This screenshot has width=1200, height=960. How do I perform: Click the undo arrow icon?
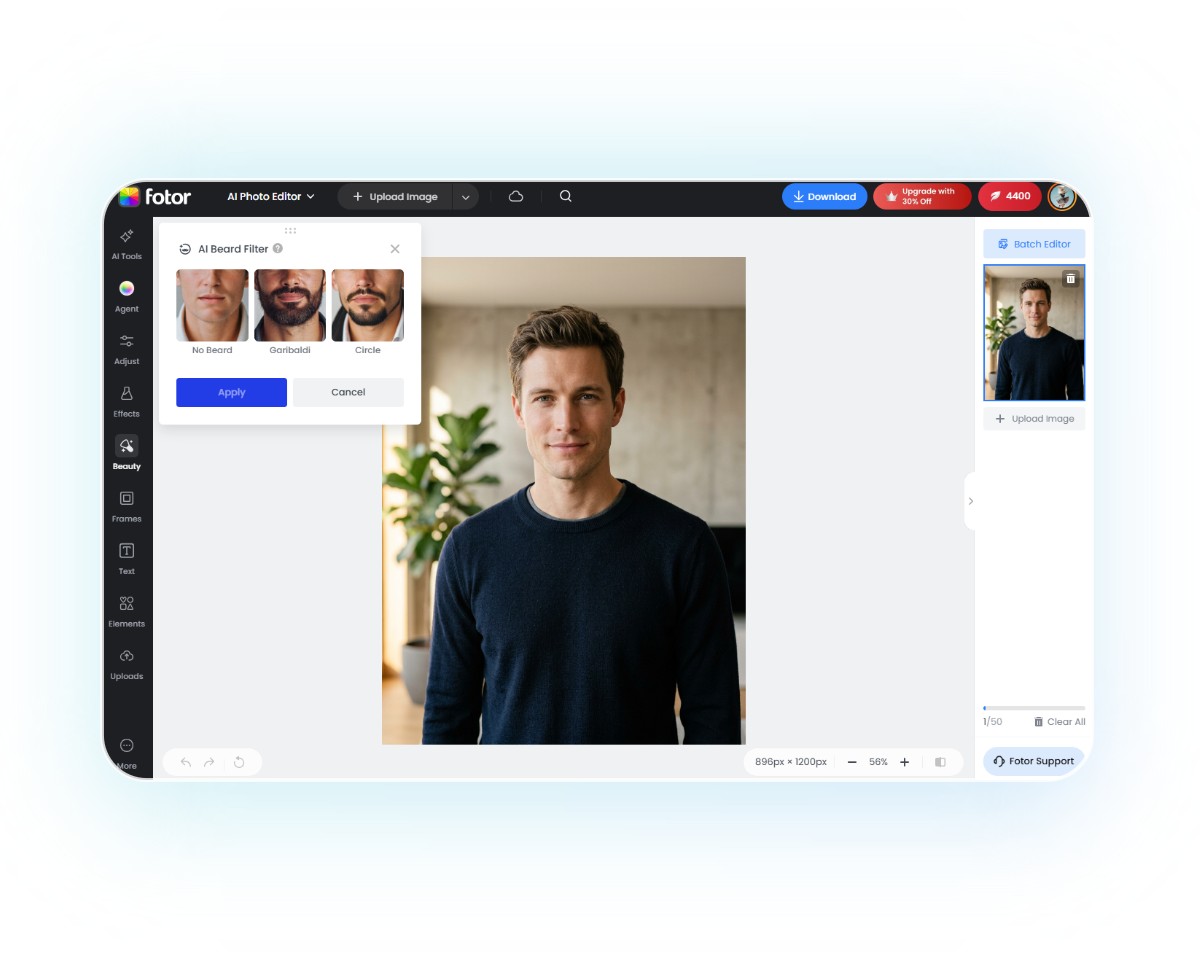186,761
